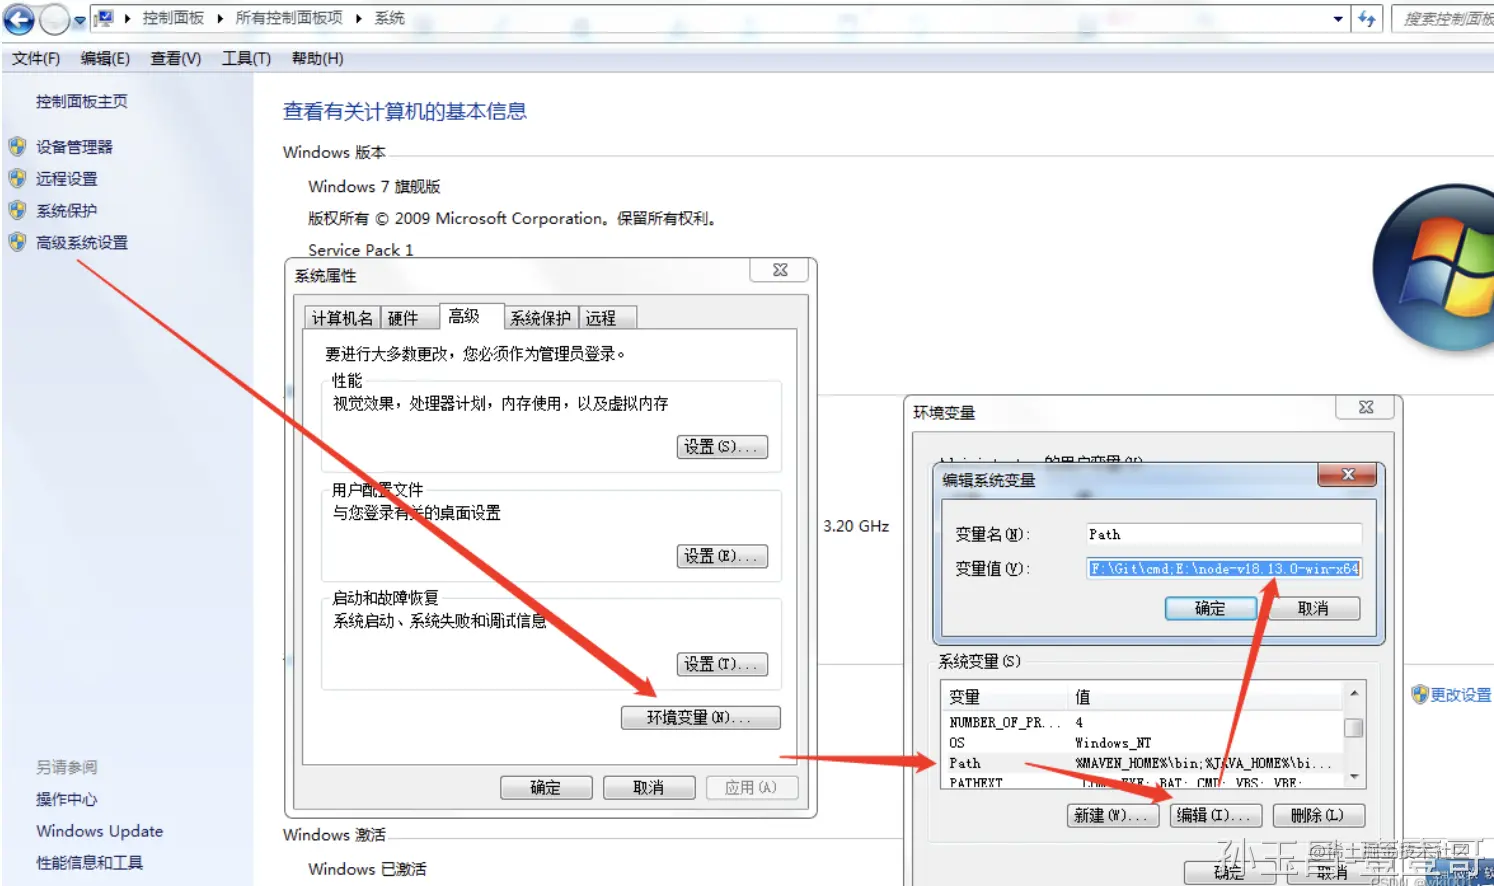Click 取消 in 系统属性 dialog
This screenshot has width=1494, height=886.
(x=649, y=788)
